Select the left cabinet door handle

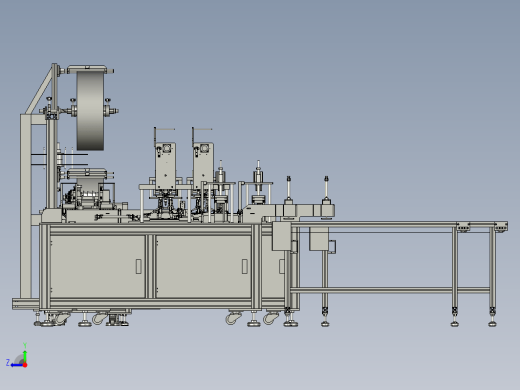point(139,267)
